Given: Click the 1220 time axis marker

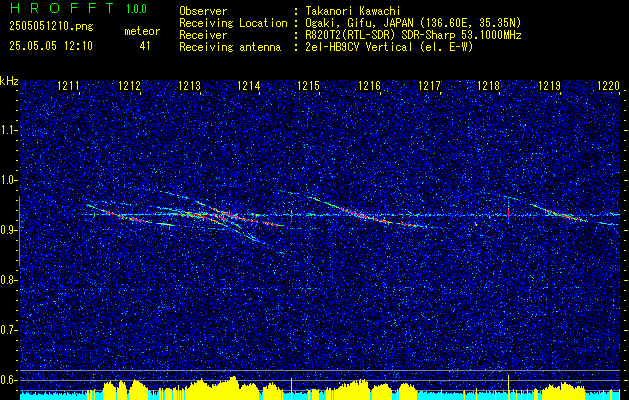Looking at the screenshot, I should tap(609, 86).
